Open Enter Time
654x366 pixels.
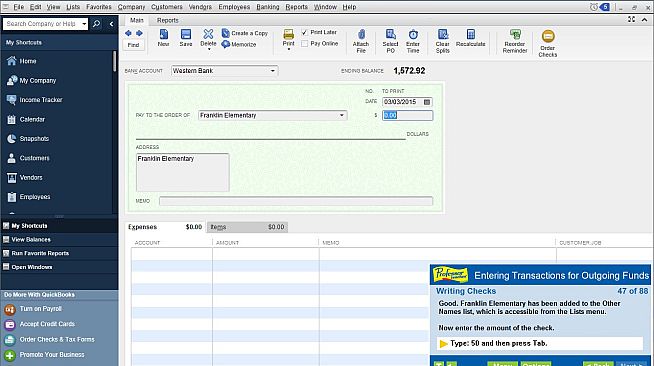click(x=413, y=41)
